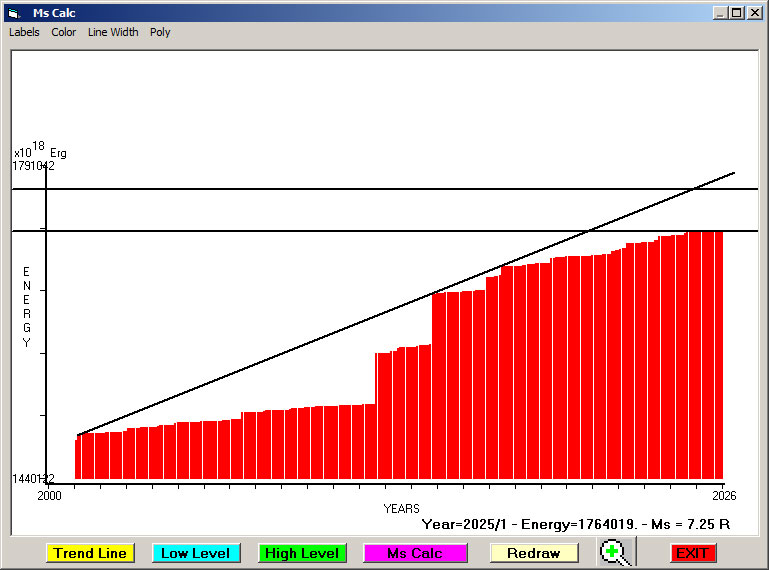The image size is (769, 570).
Task: Open the Line Width menu
Action: (113, 32)
